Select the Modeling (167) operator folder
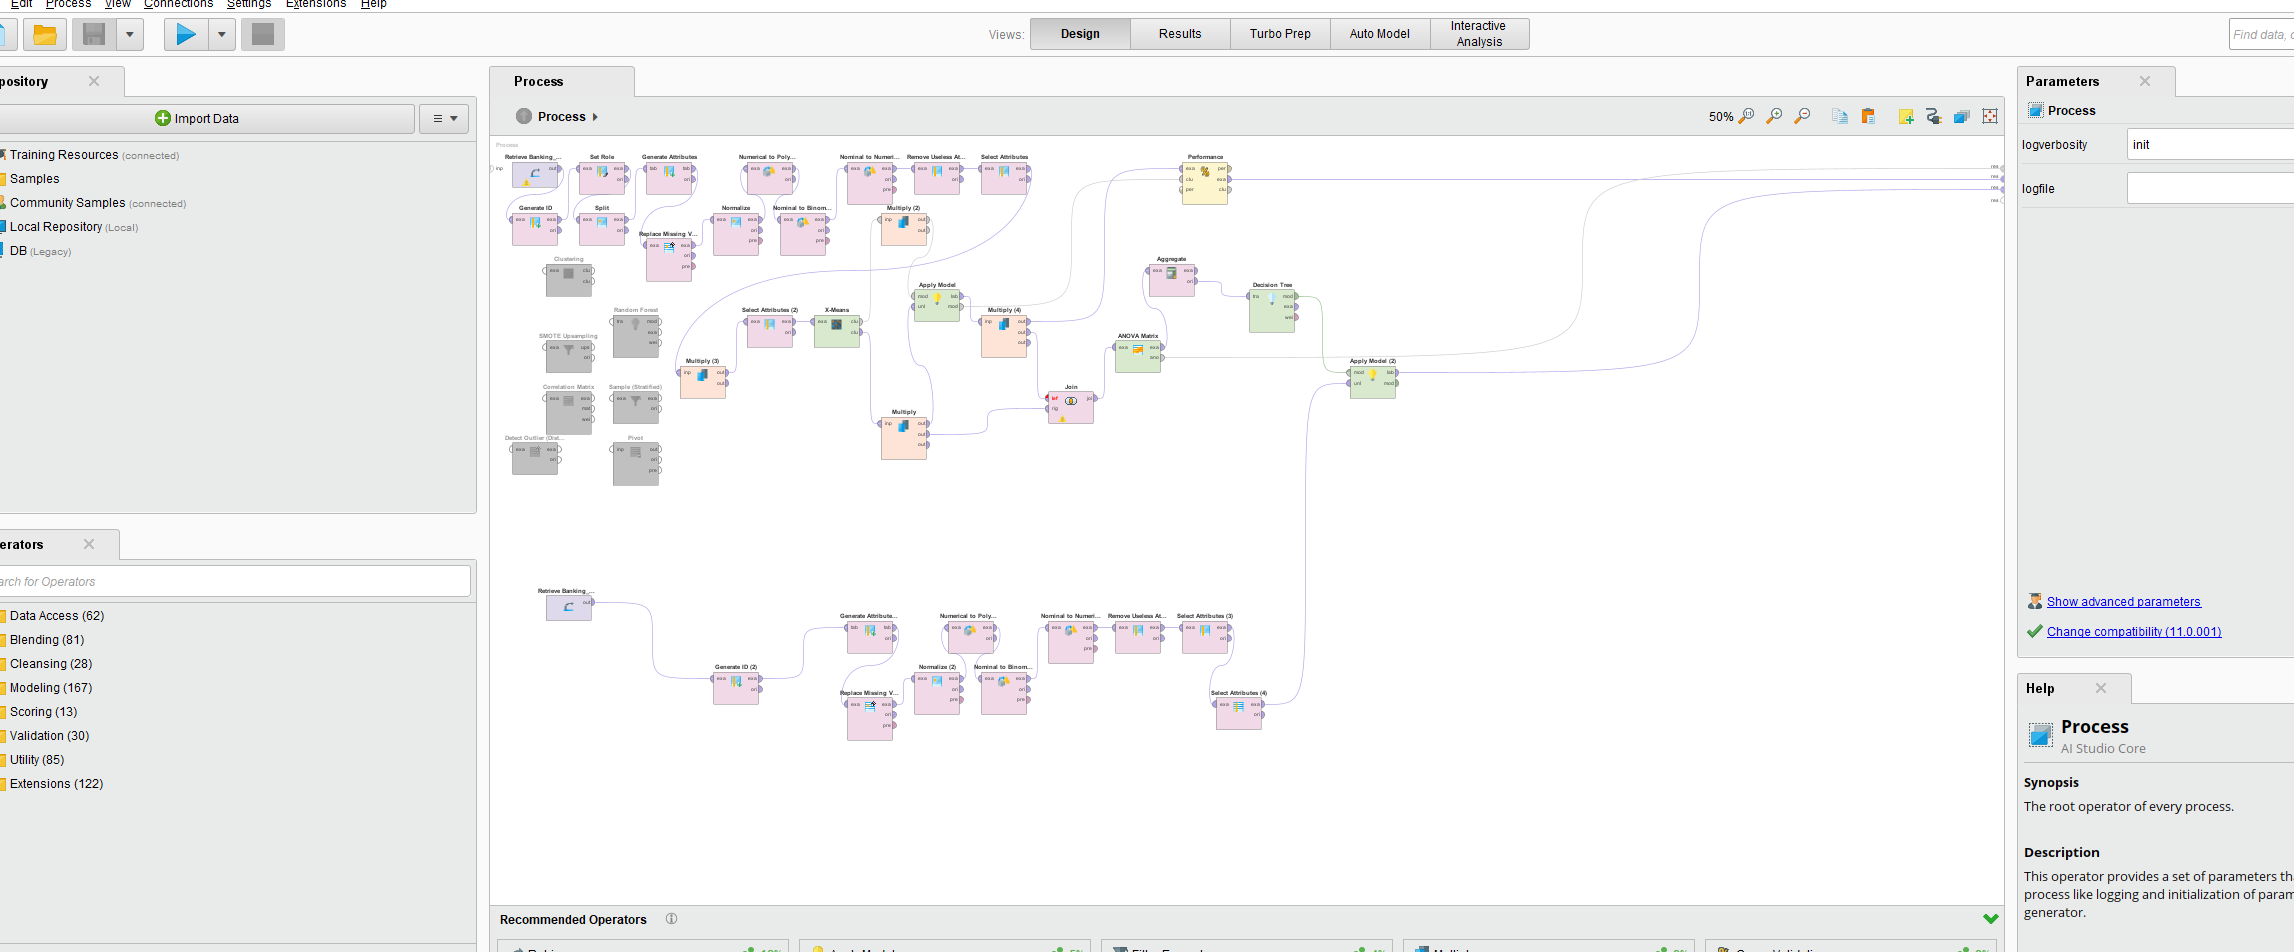 [x=51, y=688]
